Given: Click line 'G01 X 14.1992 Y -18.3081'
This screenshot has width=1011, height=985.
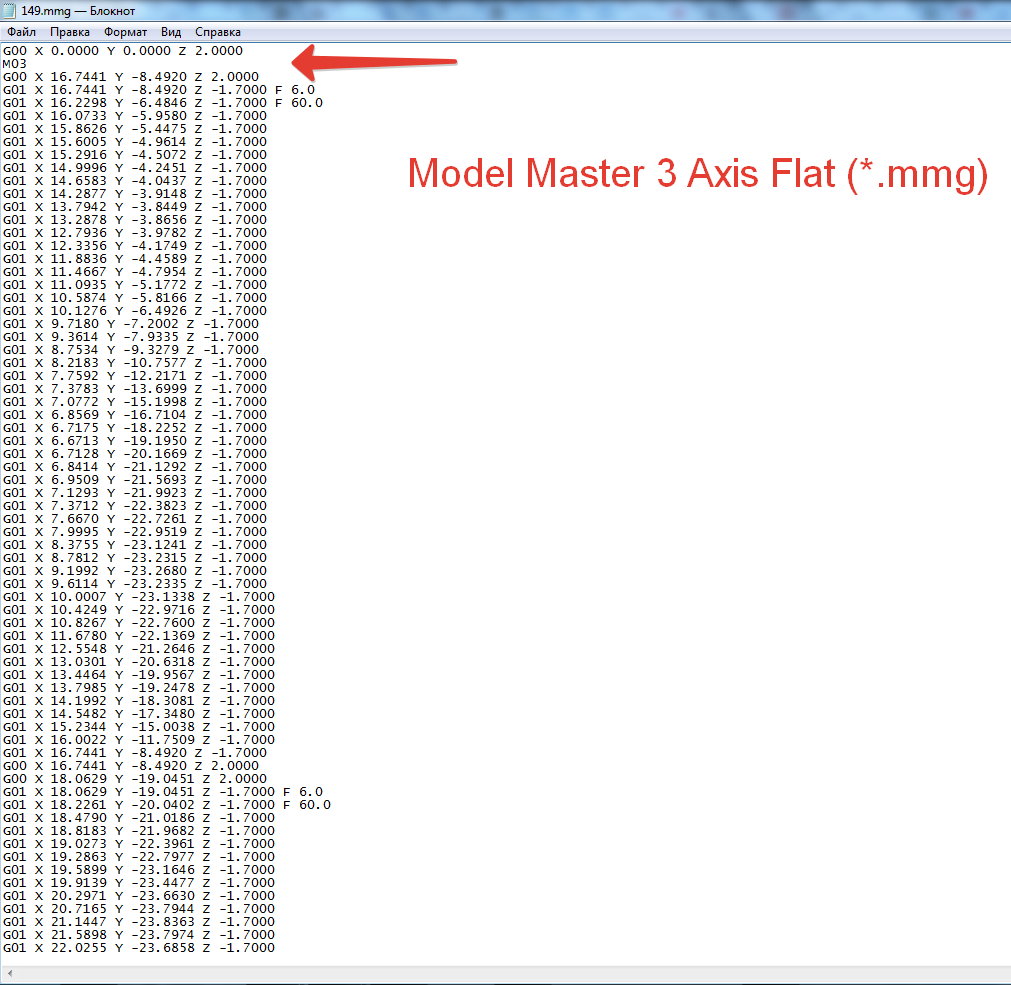Looking at the screenshot, I should tap(139, 701).
